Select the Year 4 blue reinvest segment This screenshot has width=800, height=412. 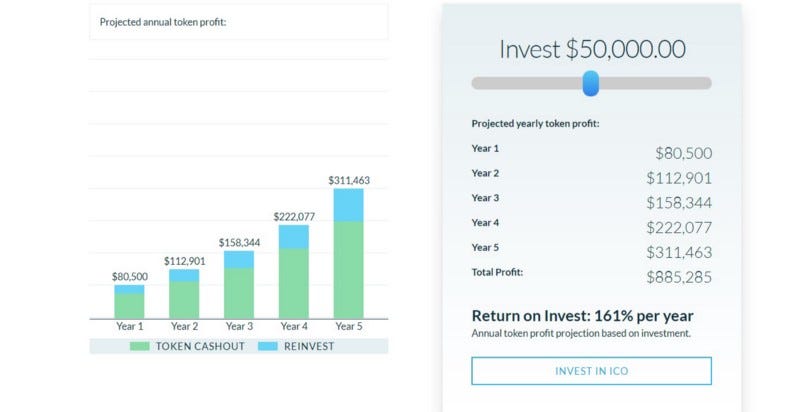[293, 237]
